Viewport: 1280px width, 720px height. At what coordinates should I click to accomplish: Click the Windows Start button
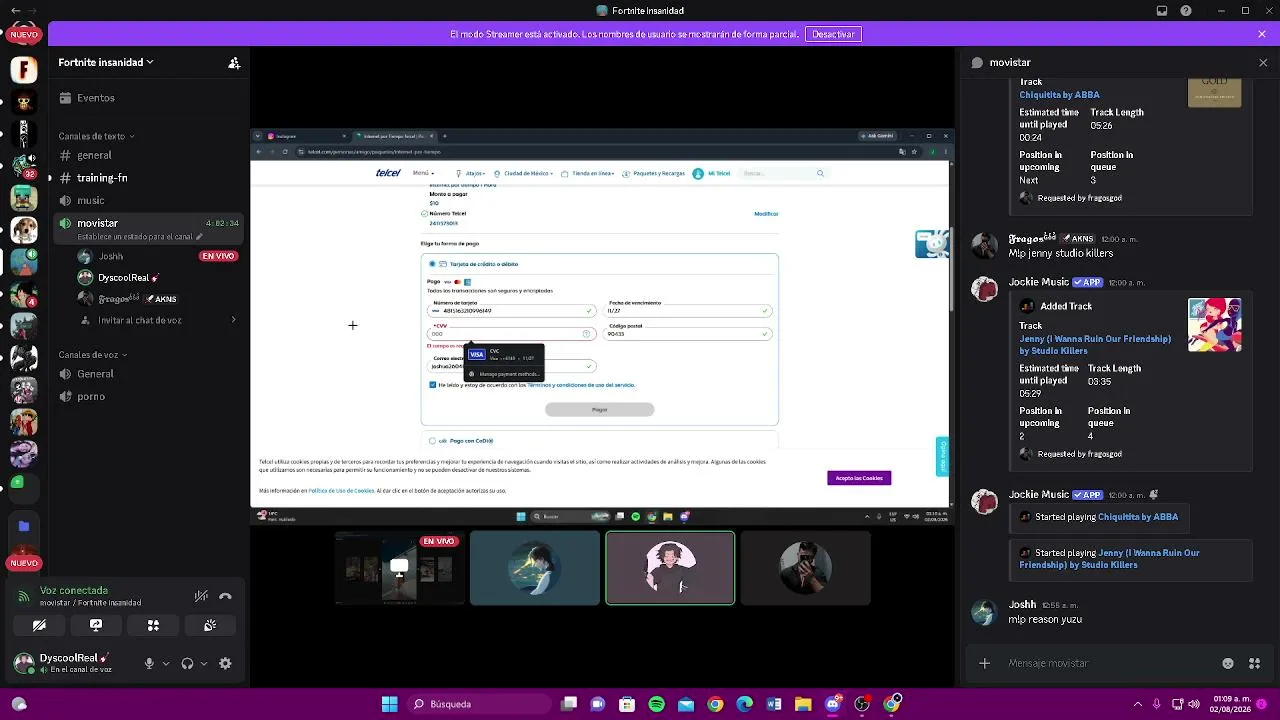coord(389,704)
